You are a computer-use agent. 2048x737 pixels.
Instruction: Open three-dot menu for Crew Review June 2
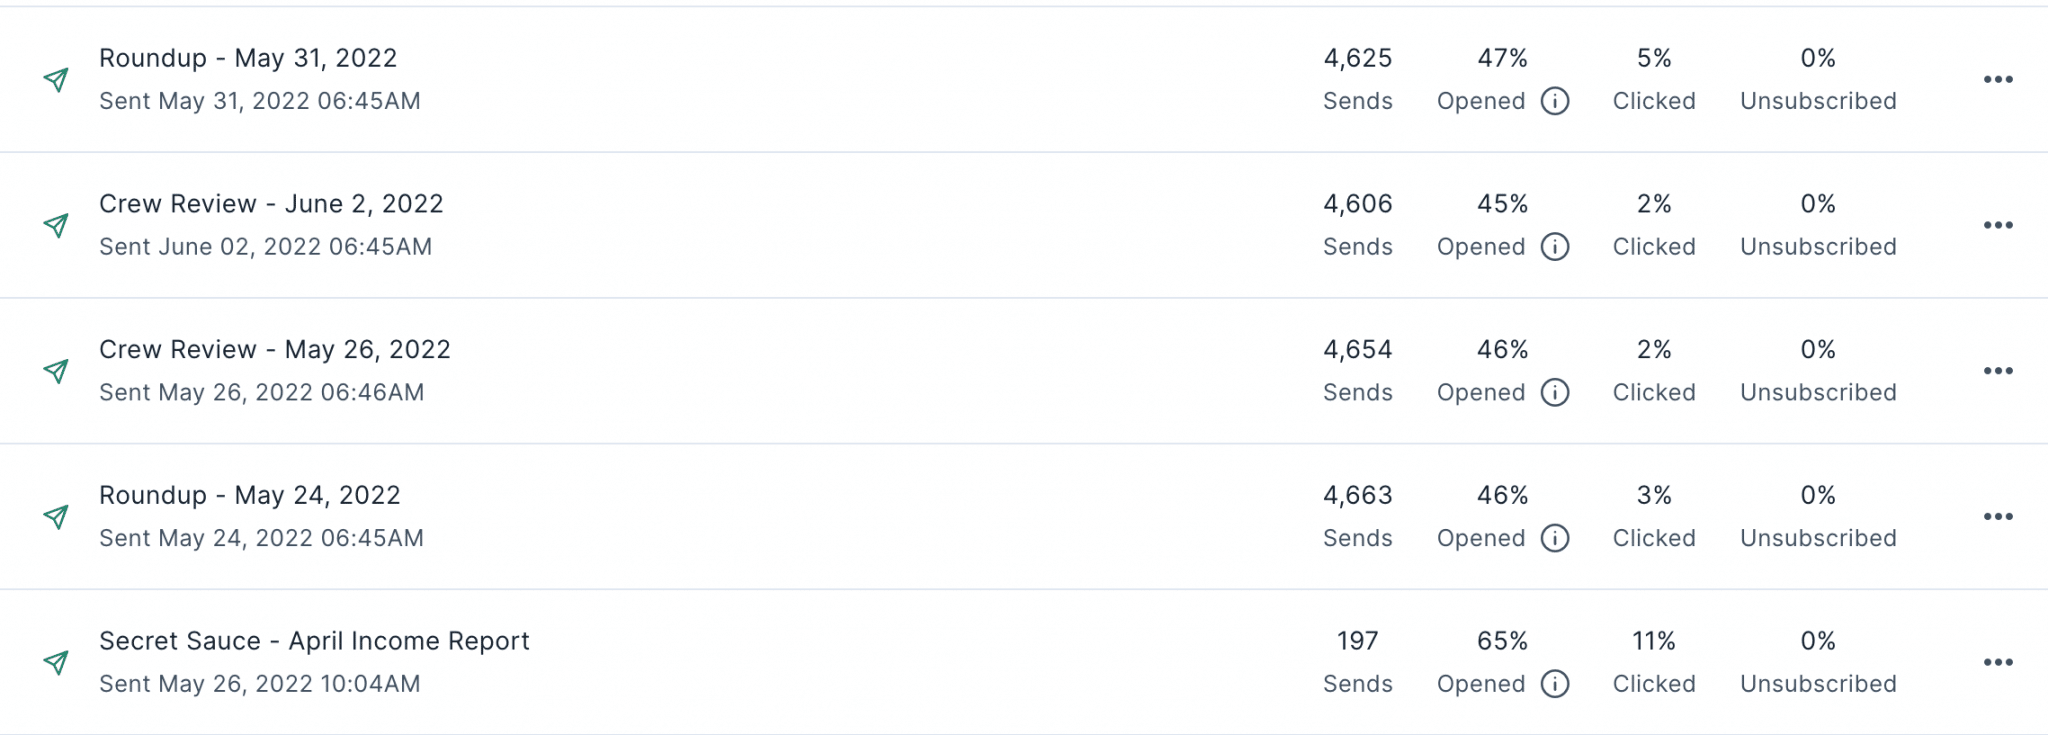click(x=1998, y=225)
